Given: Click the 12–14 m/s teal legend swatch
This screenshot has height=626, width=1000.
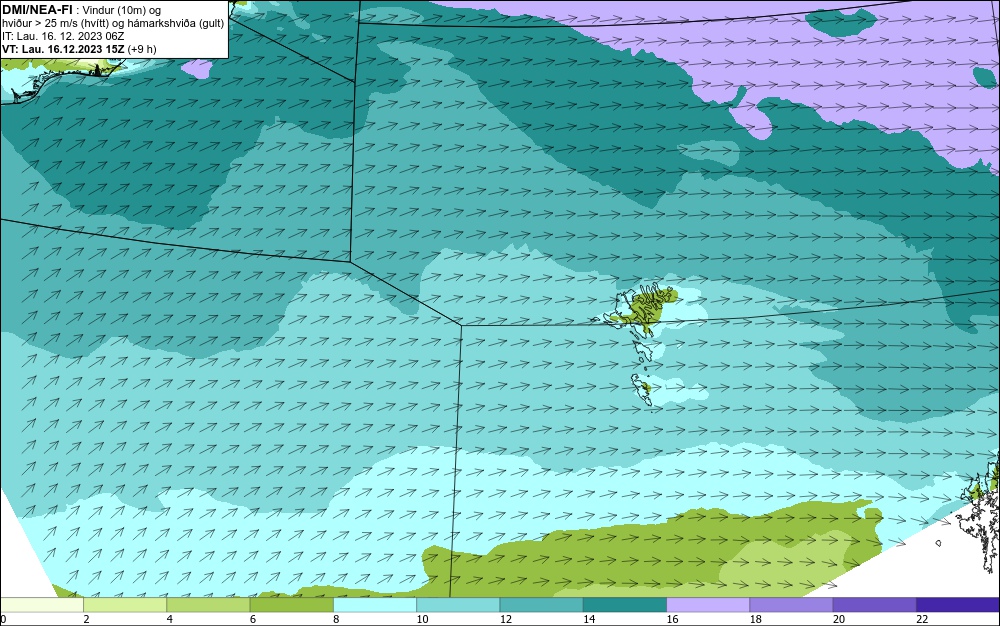Looking at the screenshot, I should pos(541,604).
